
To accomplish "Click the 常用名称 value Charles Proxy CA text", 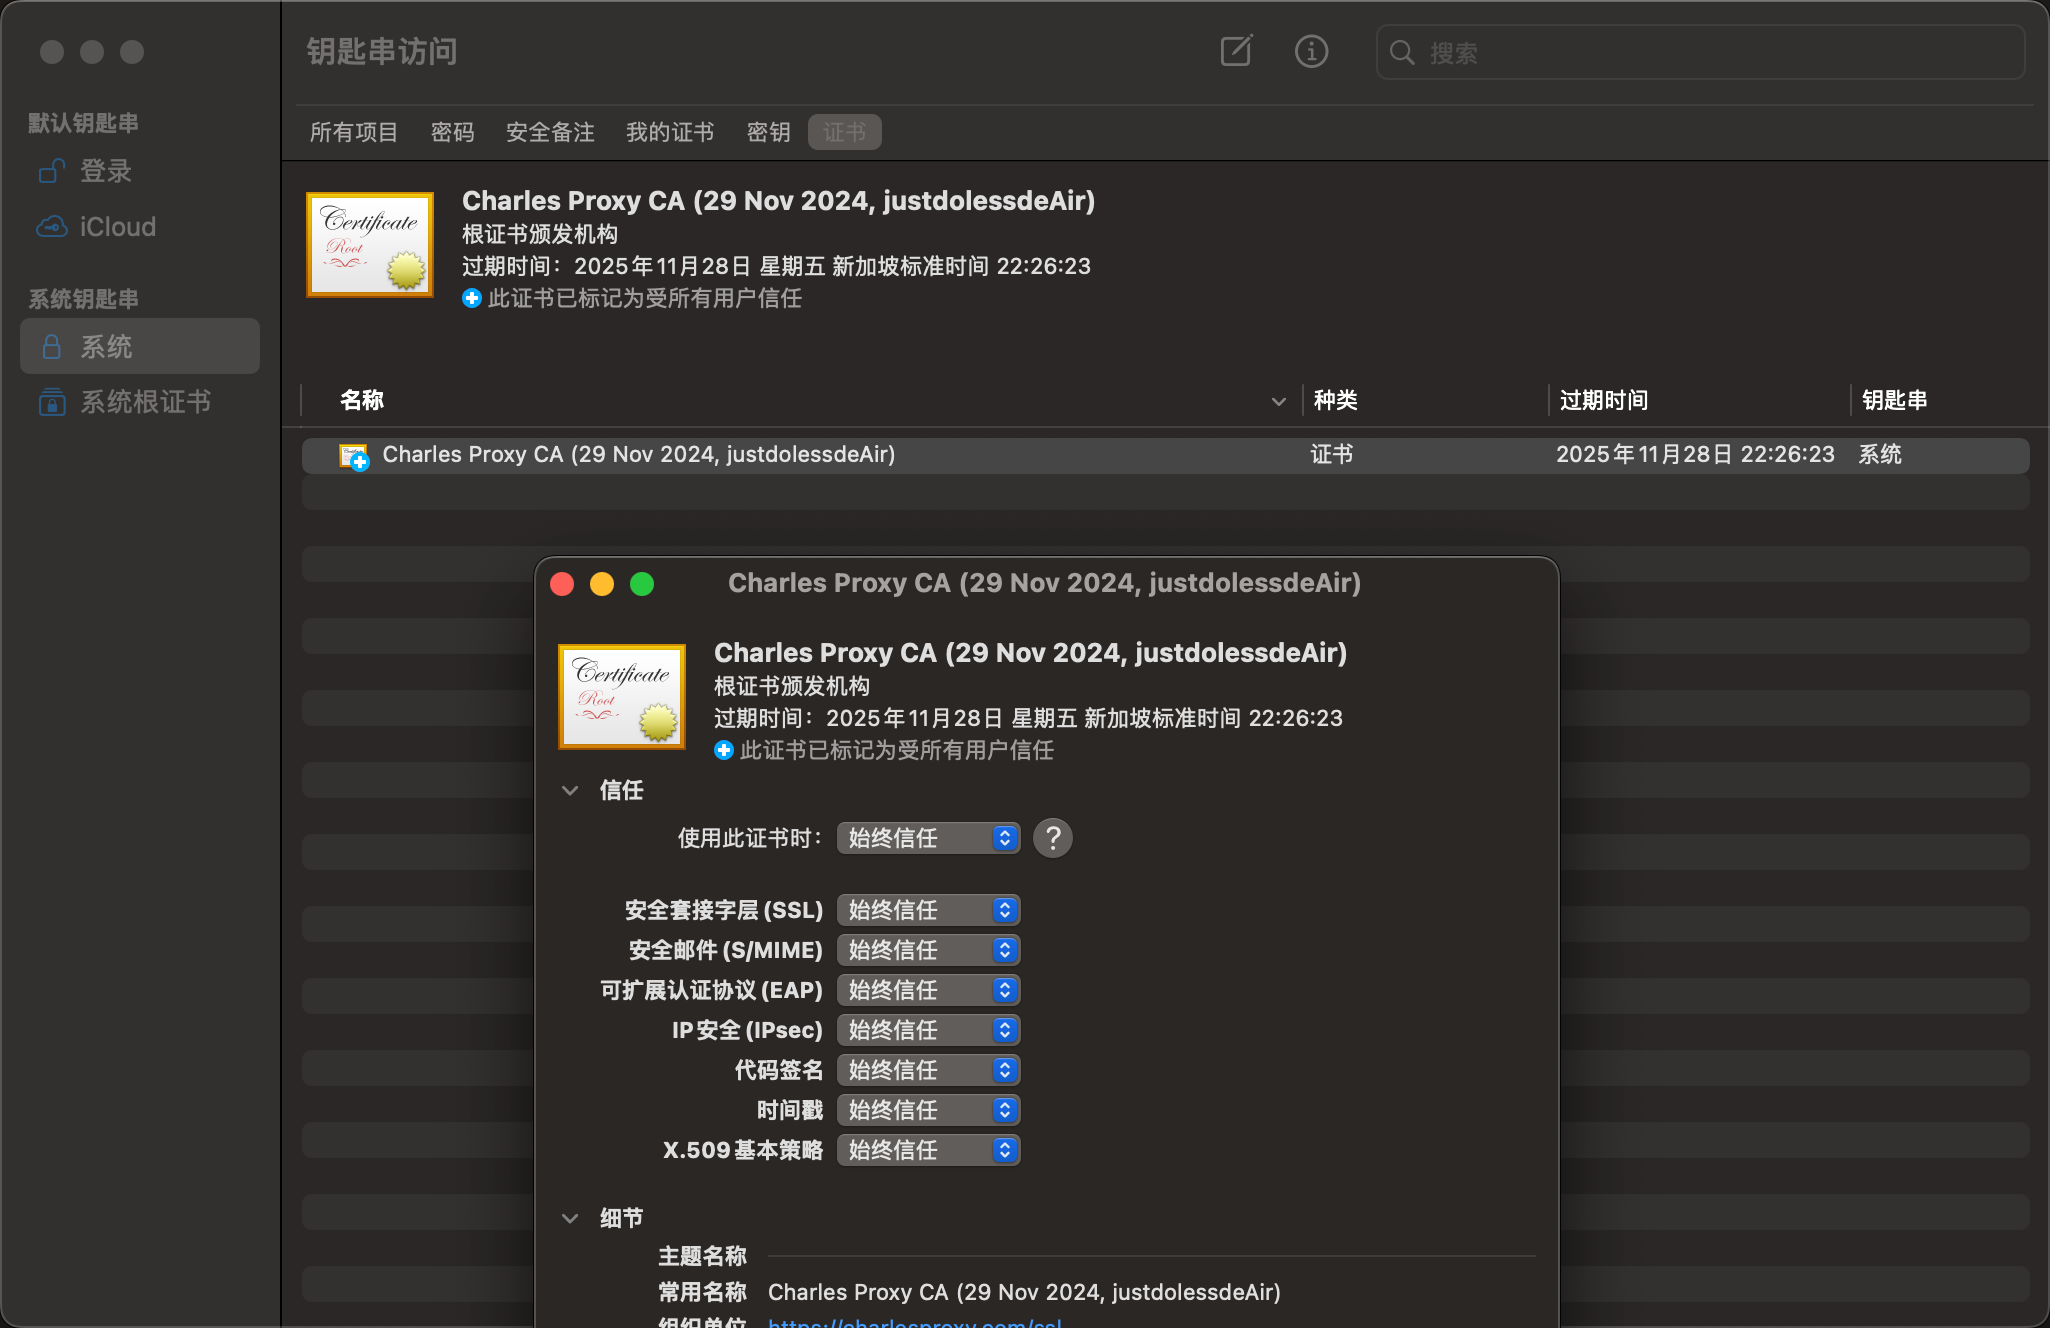I will pyautogui.click(x=1024, y=1292).
